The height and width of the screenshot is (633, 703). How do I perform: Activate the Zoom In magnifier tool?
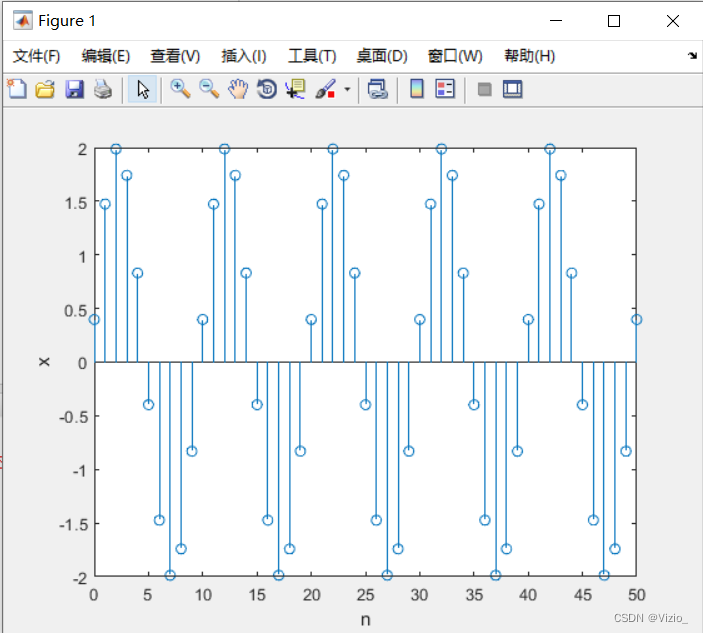[x=180, y=89]
